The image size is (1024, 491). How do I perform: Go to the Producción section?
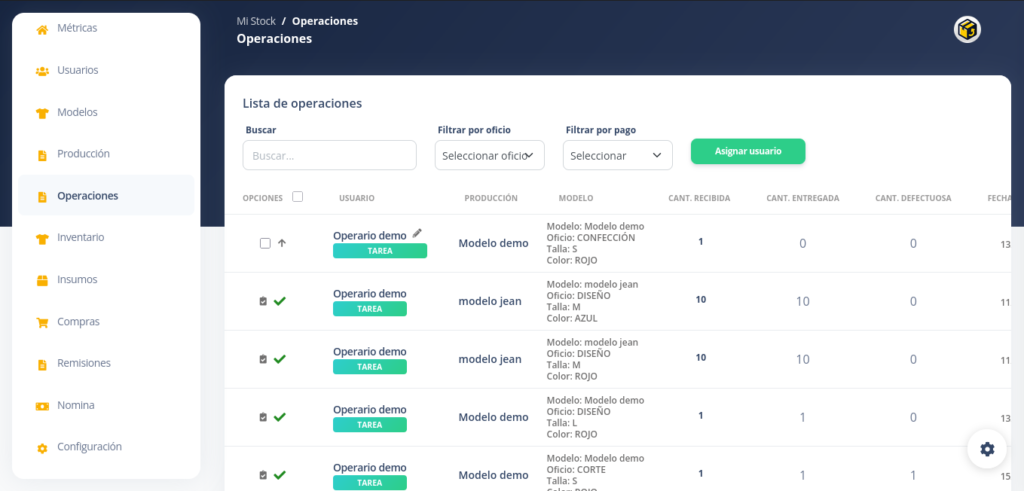click(83, 154)
